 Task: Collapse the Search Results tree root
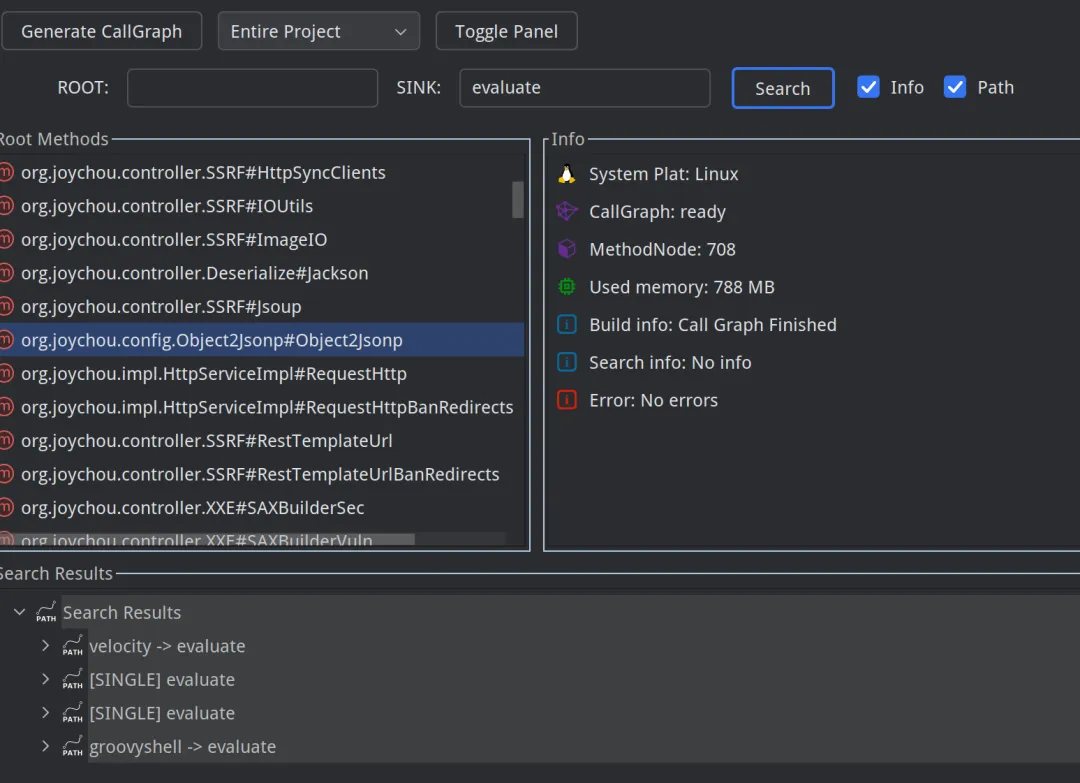point(19,612)
